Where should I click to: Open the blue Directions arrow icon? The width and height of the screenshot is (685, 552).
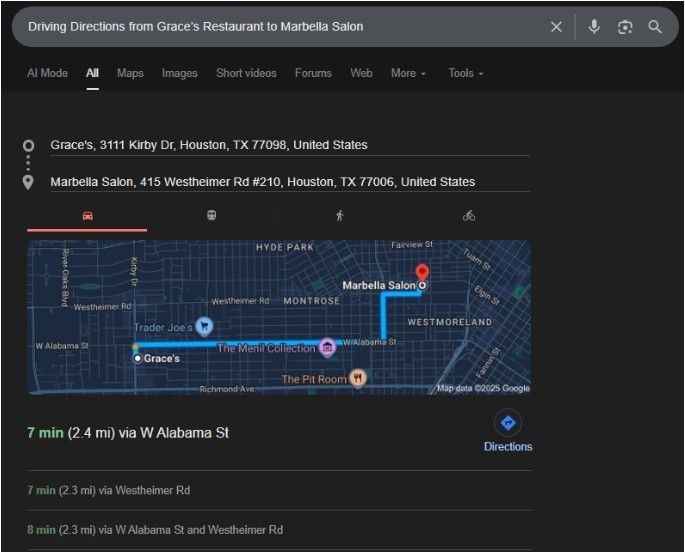click(x=508, y=423)
